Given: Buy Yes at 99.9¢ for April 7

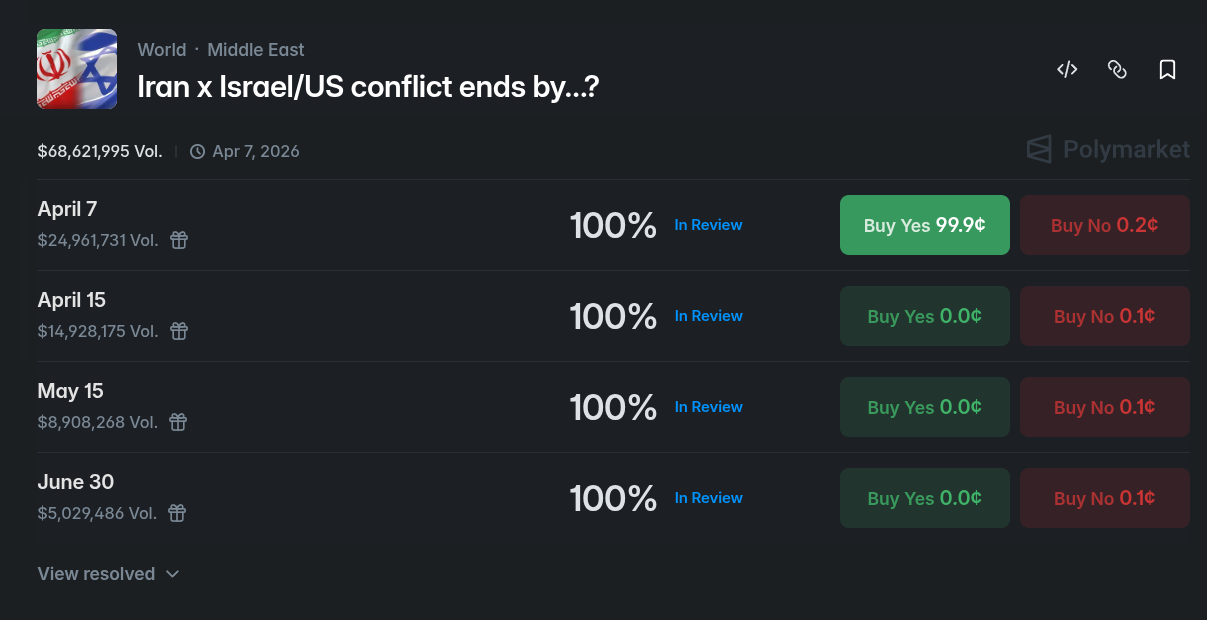Looking at the screenshot, I should [x=925, y=225].
